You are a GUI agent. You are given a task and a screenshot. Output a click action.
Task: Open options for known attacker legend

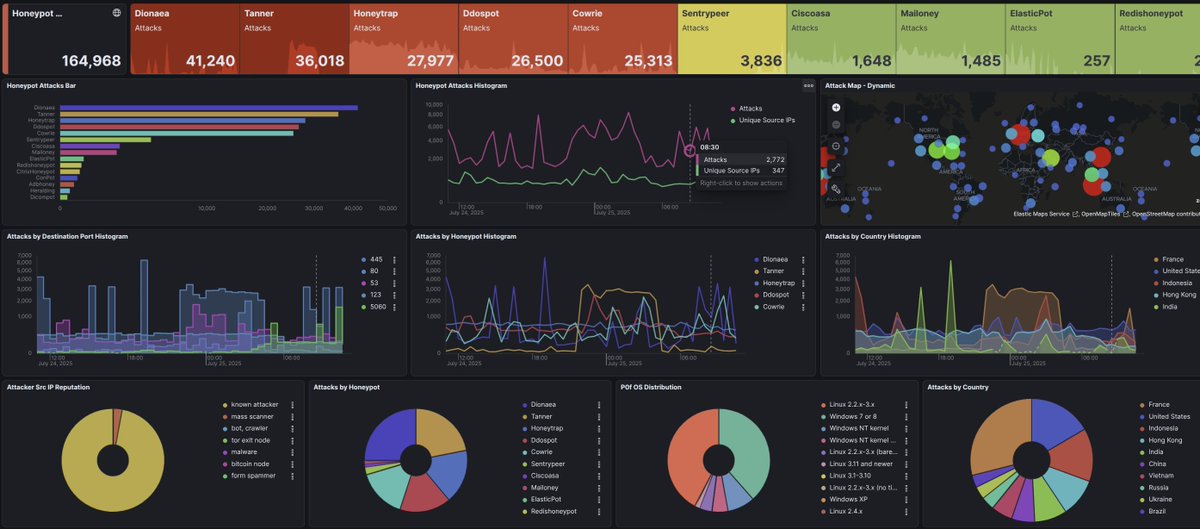tap(292, 405)
